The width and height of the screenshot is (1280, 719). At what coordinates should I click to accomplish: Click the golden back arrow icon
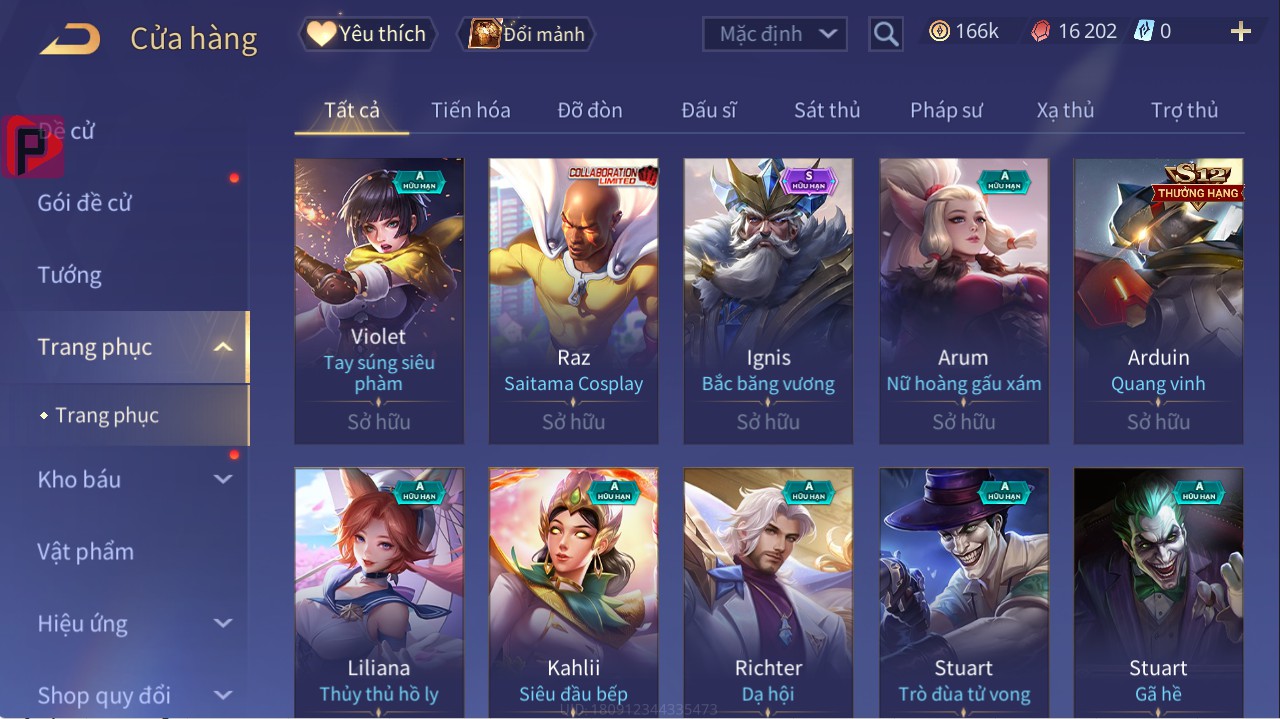point(70,40)
